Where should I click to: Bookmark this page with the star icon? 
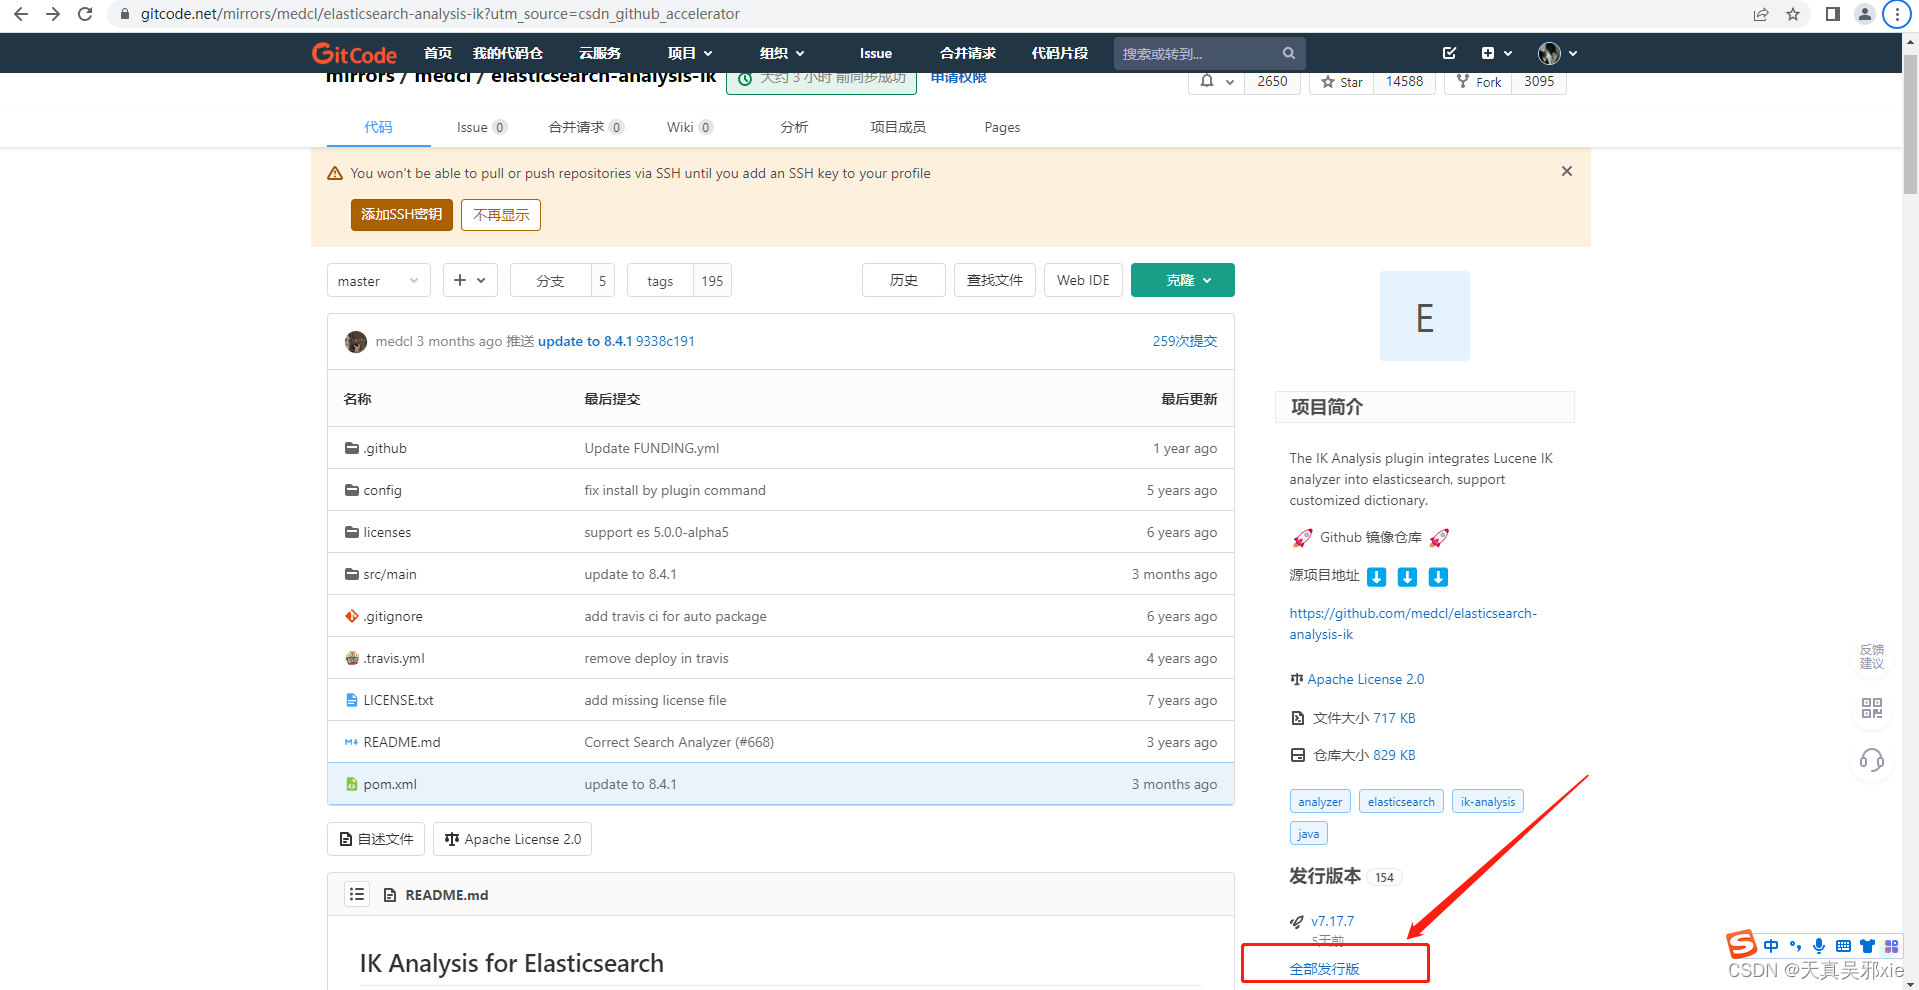pyautogui.click(x=1793, y=14)
